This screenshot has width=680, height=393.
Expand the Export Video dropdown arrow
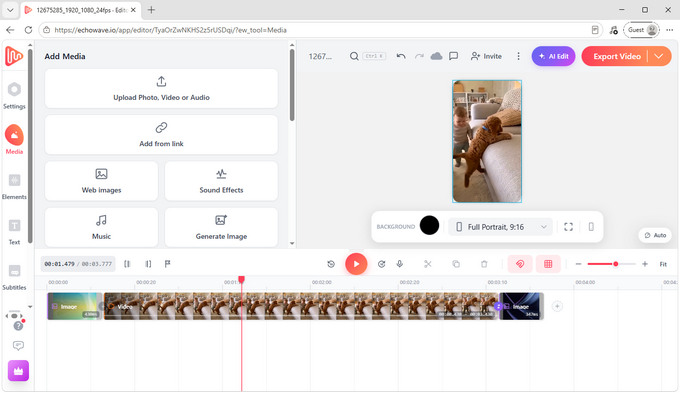659,56
